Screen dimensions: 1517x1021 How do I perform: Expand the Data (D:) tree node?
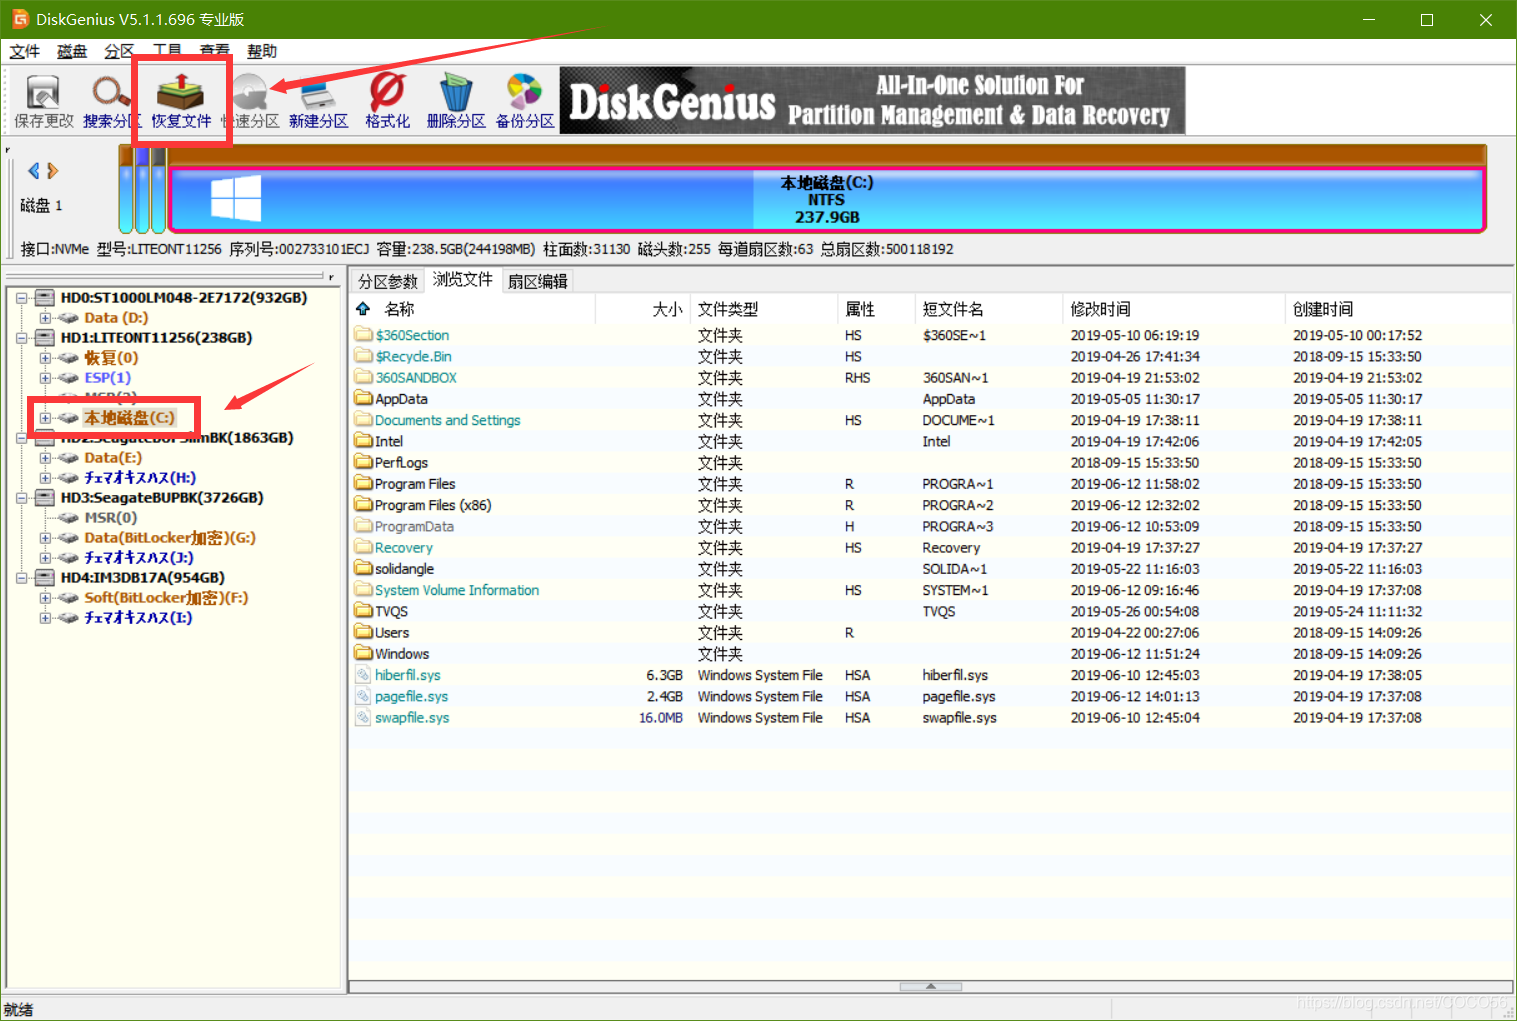[x=45, y=318]
